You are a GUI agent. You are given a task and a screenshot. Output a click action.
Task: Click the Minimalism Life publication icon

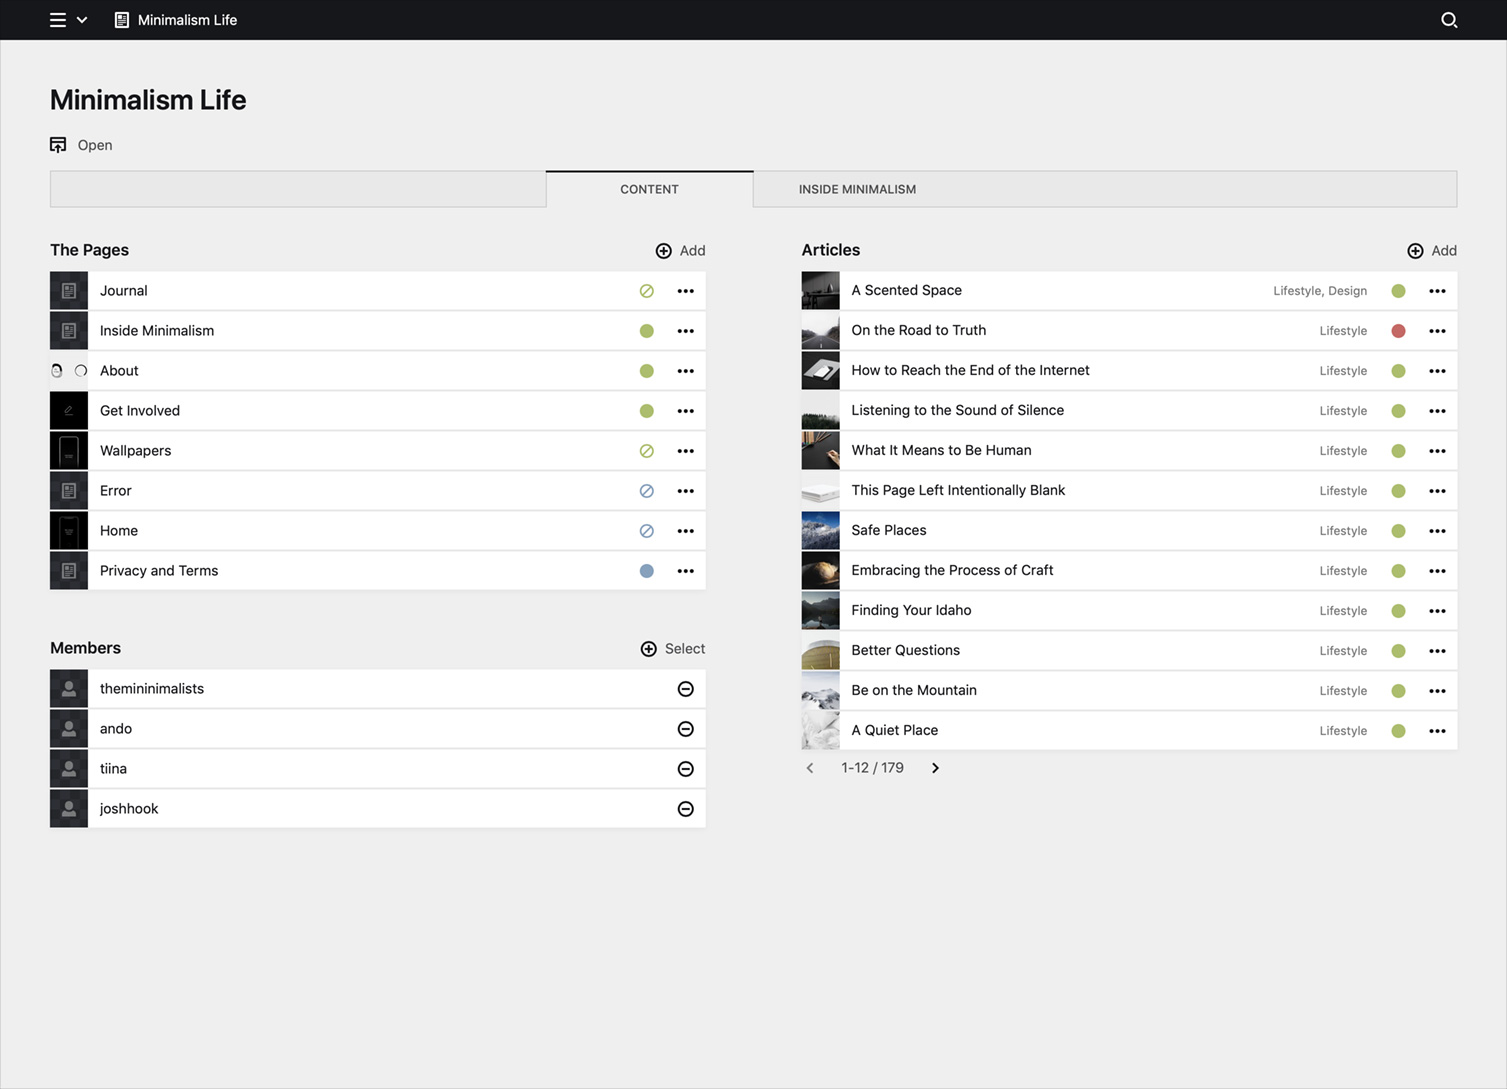click(121, 19)
